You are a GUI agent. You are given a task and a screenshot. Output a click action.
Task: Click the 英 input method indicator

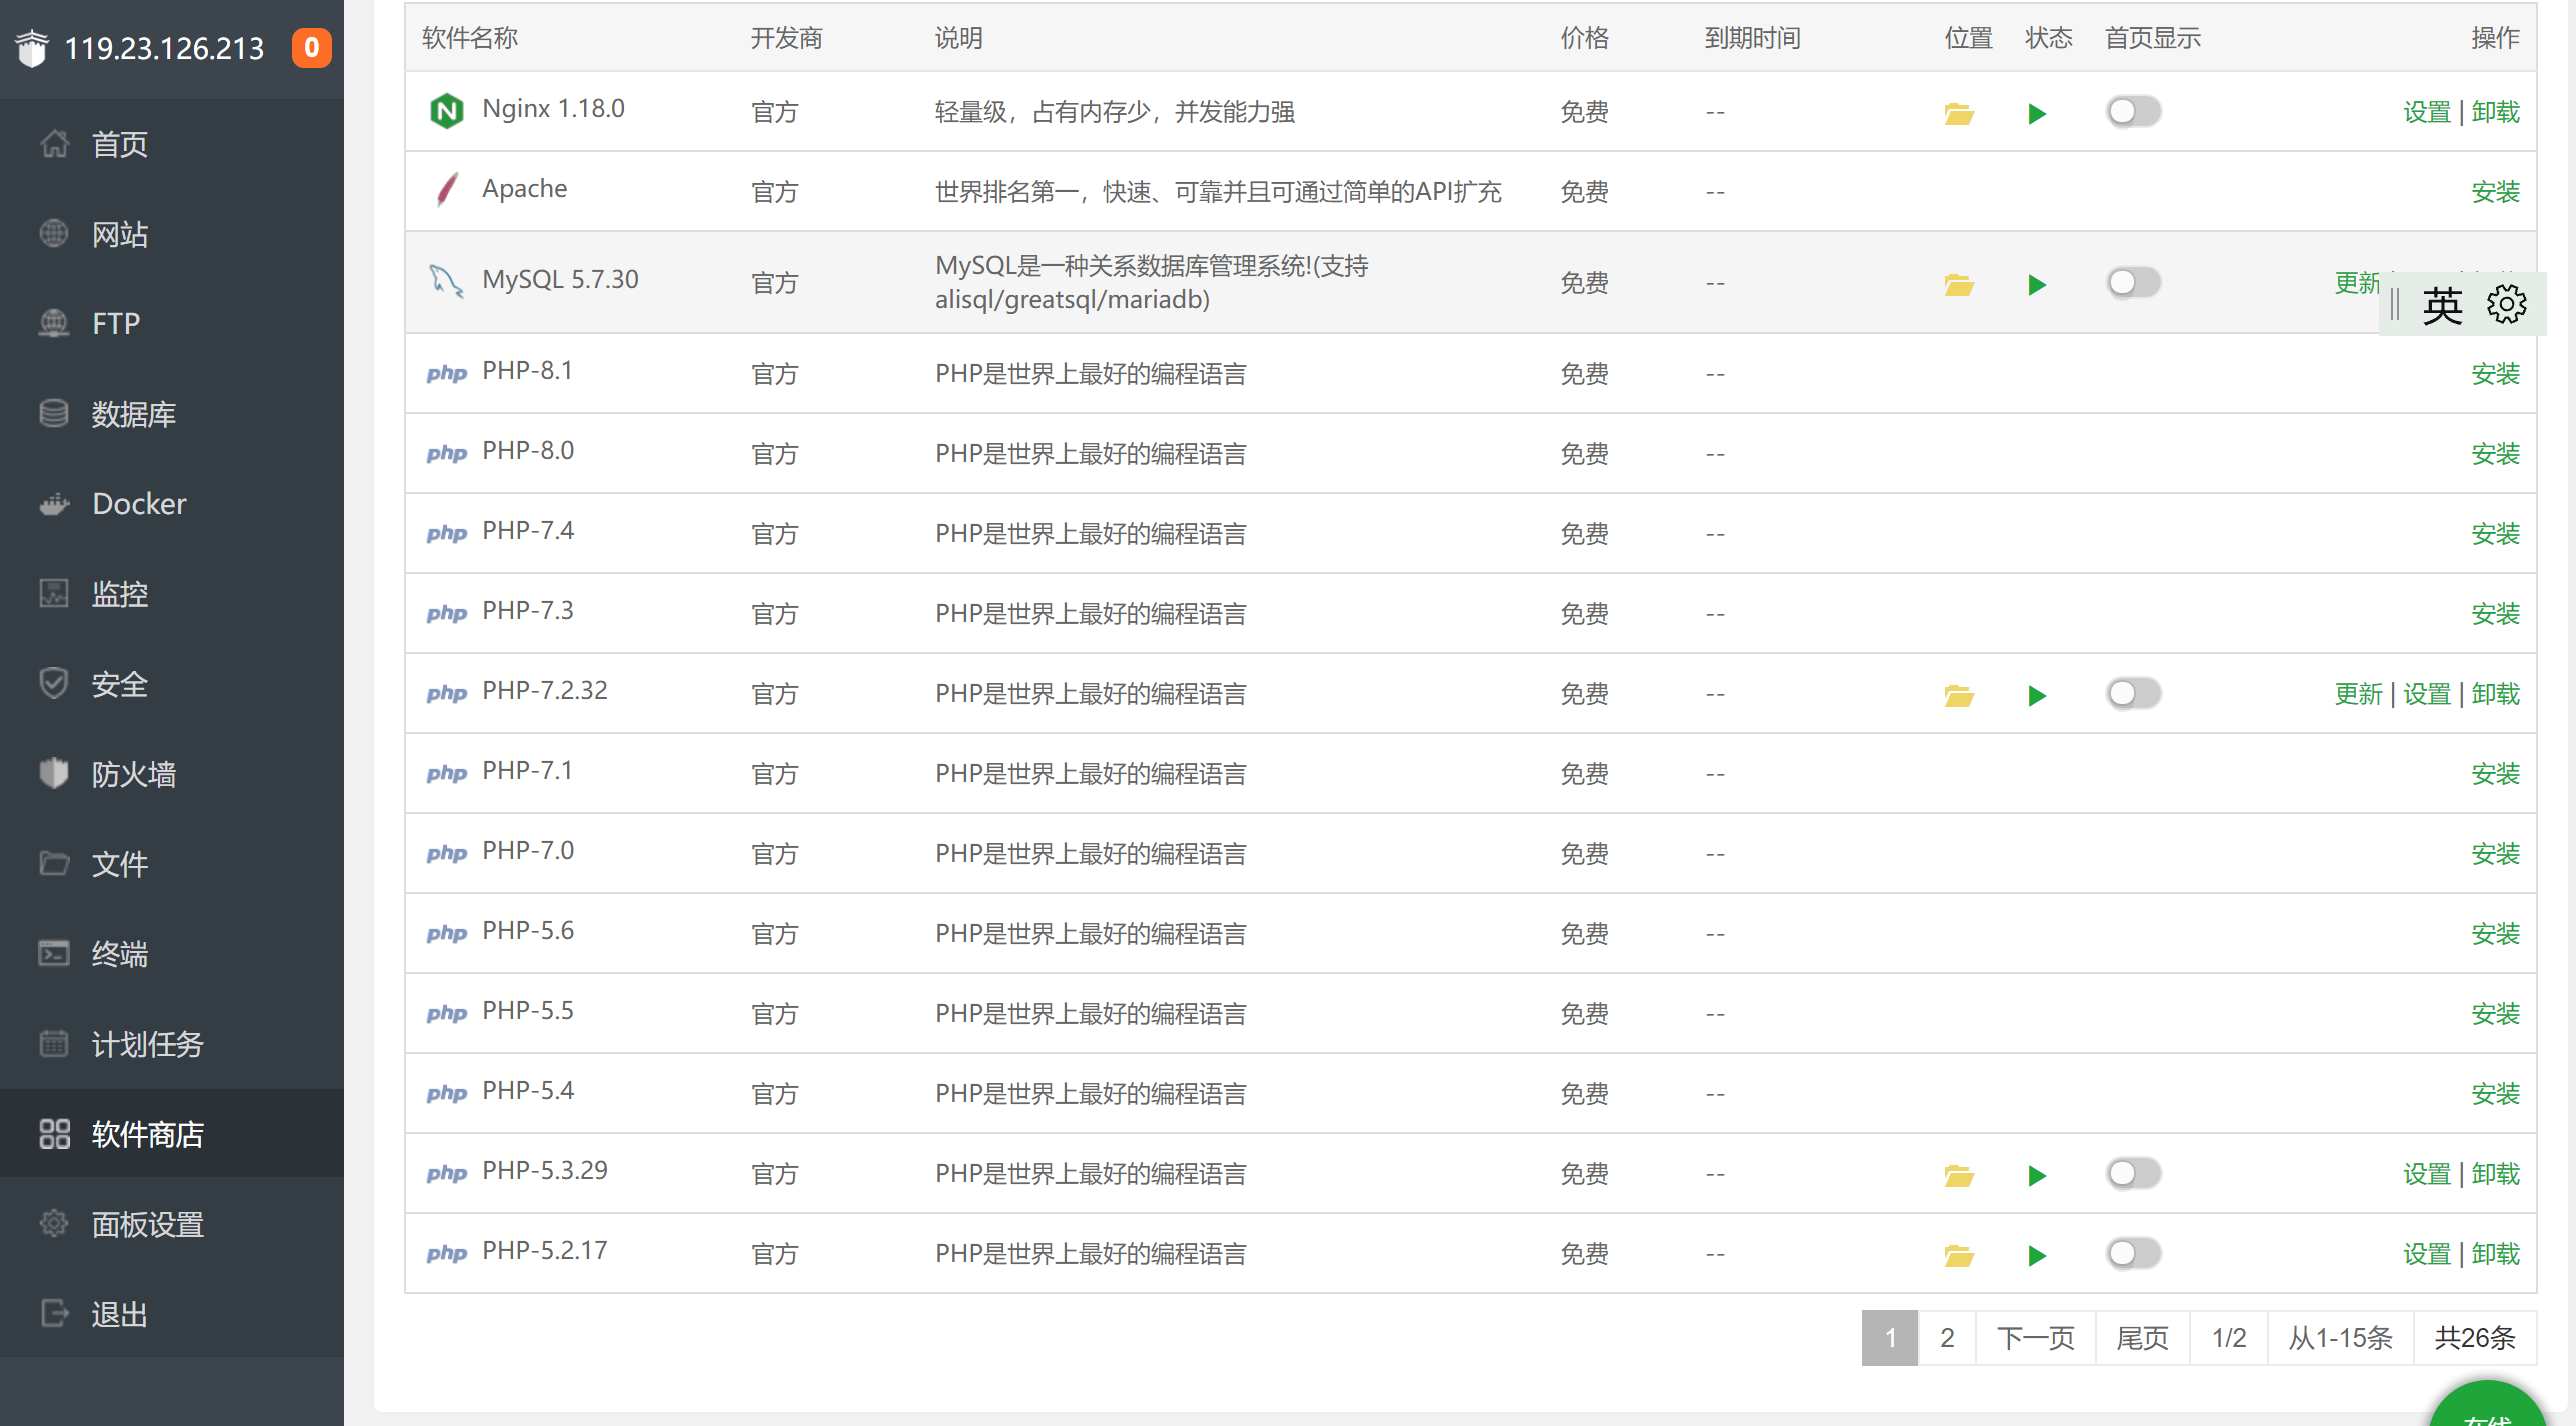tap(2442, 305)
